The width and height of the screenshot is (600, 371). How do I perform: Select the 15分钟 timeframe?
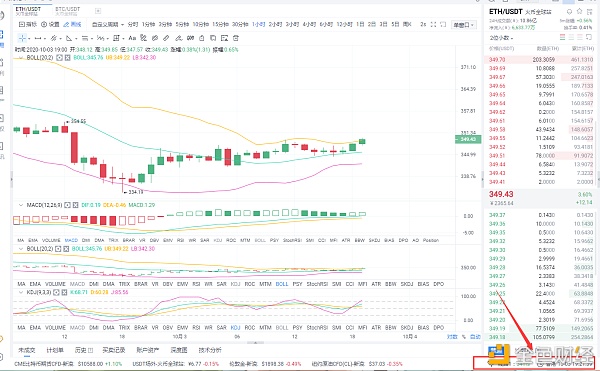click(x=220, y=24)
